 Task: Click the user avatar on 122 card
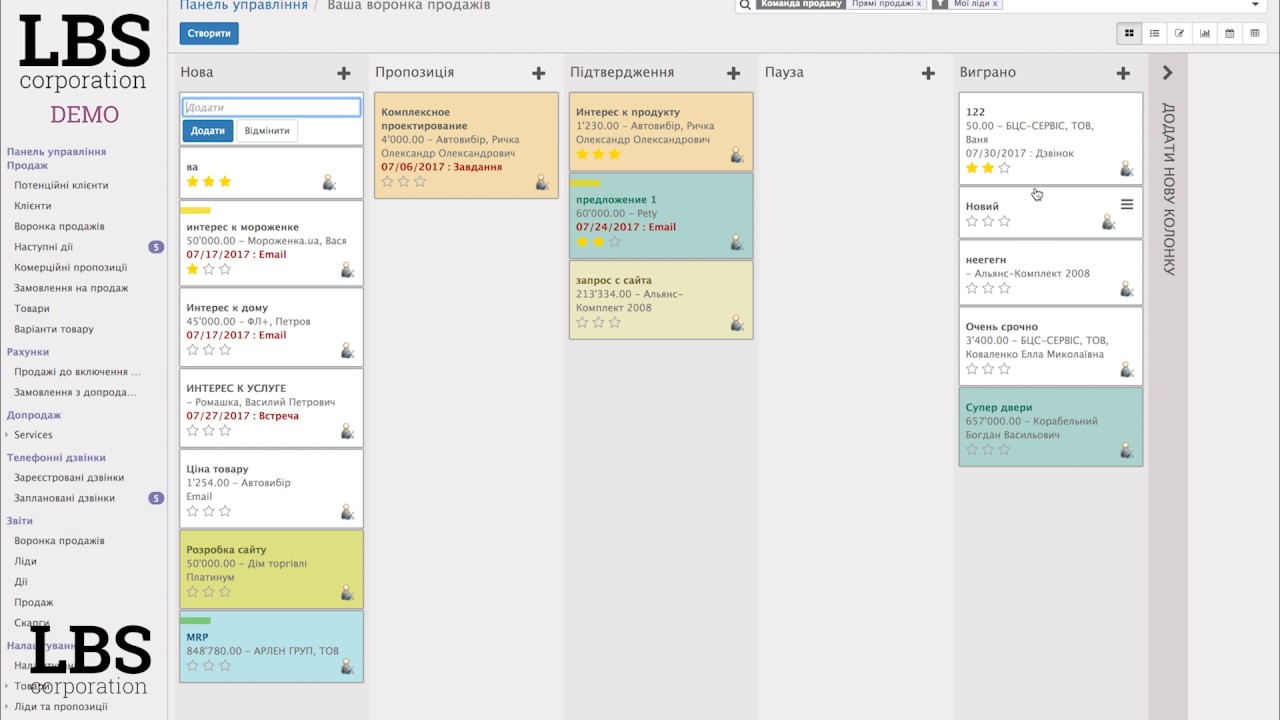[1127, 168]
